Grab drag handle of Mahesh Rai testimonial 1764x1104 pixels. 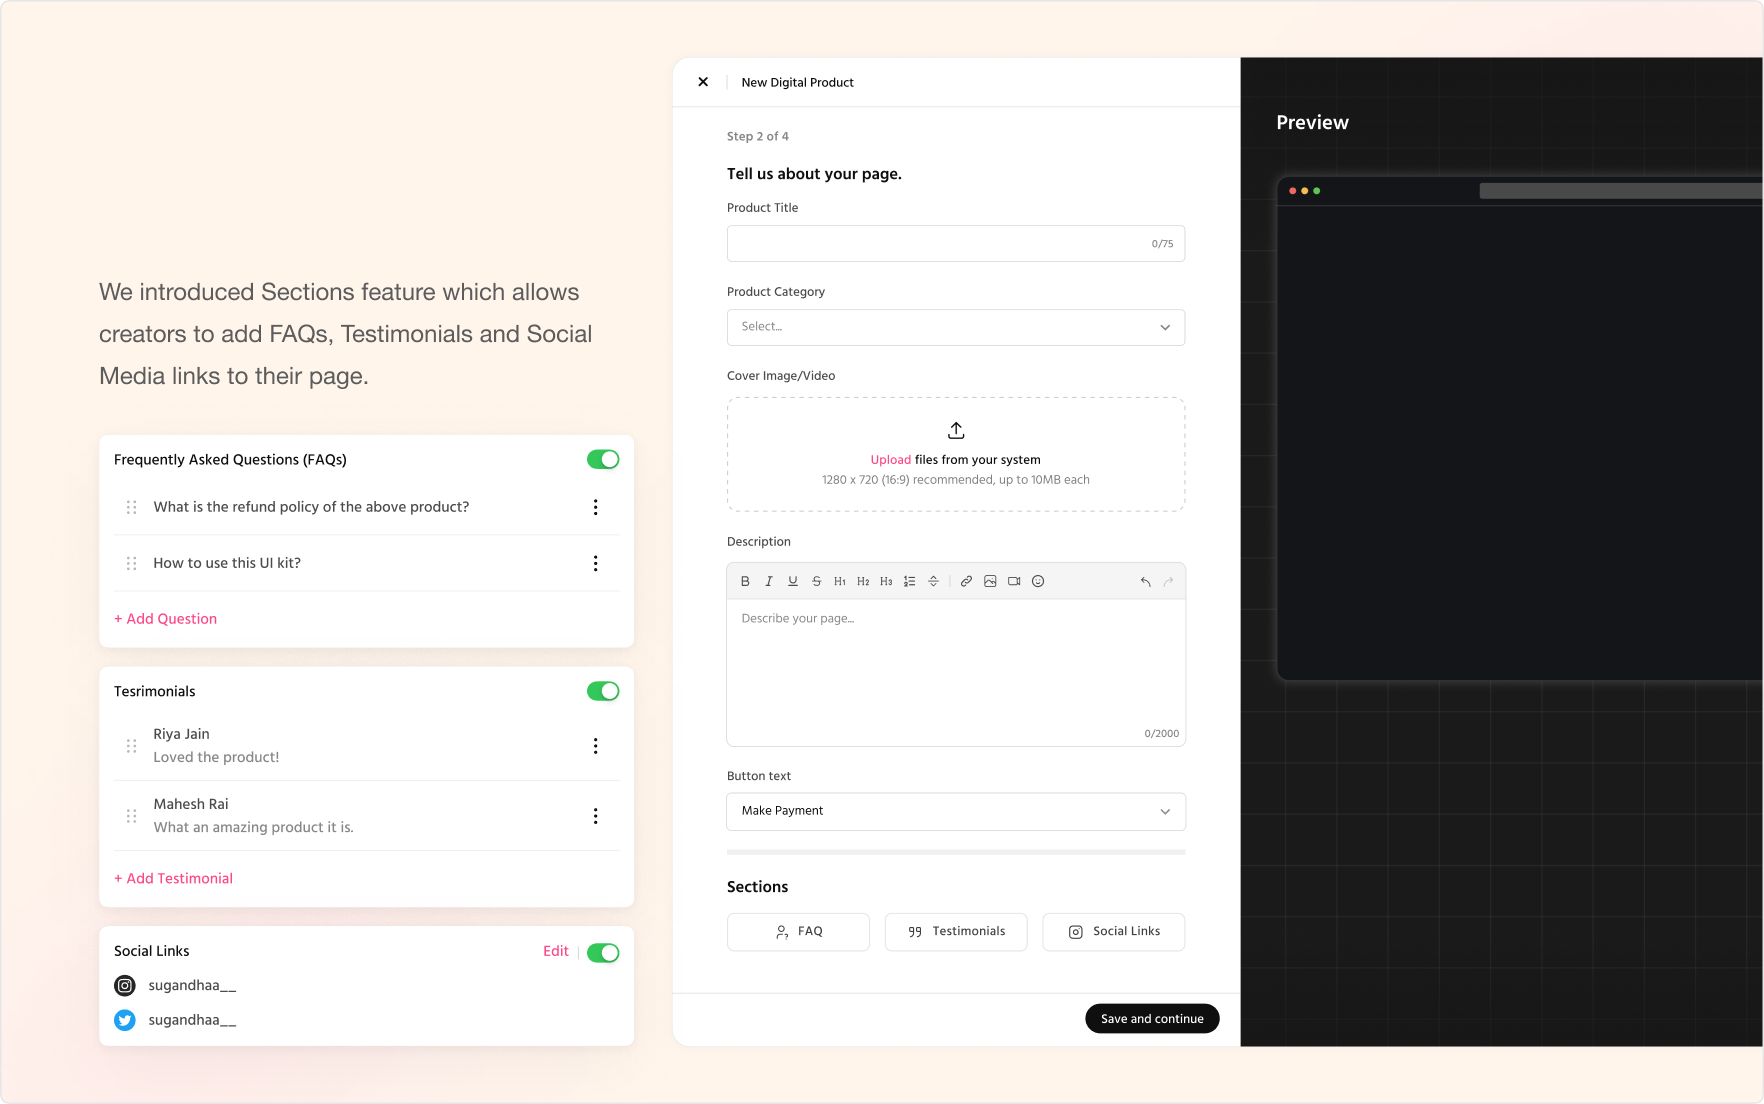[x=132, y=816]
